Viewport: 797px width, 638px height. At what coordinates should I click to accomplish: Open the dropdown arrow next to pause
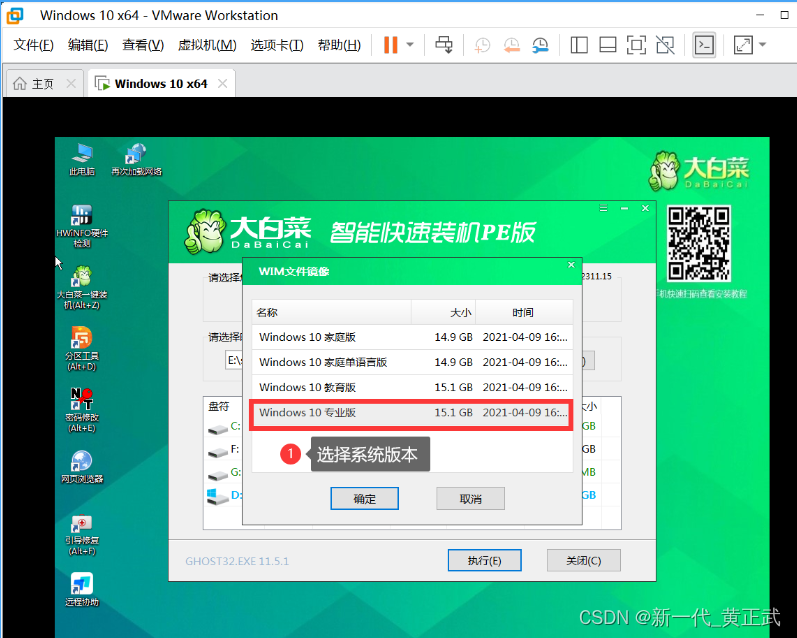pyautogui.click(x=410, y=45)
